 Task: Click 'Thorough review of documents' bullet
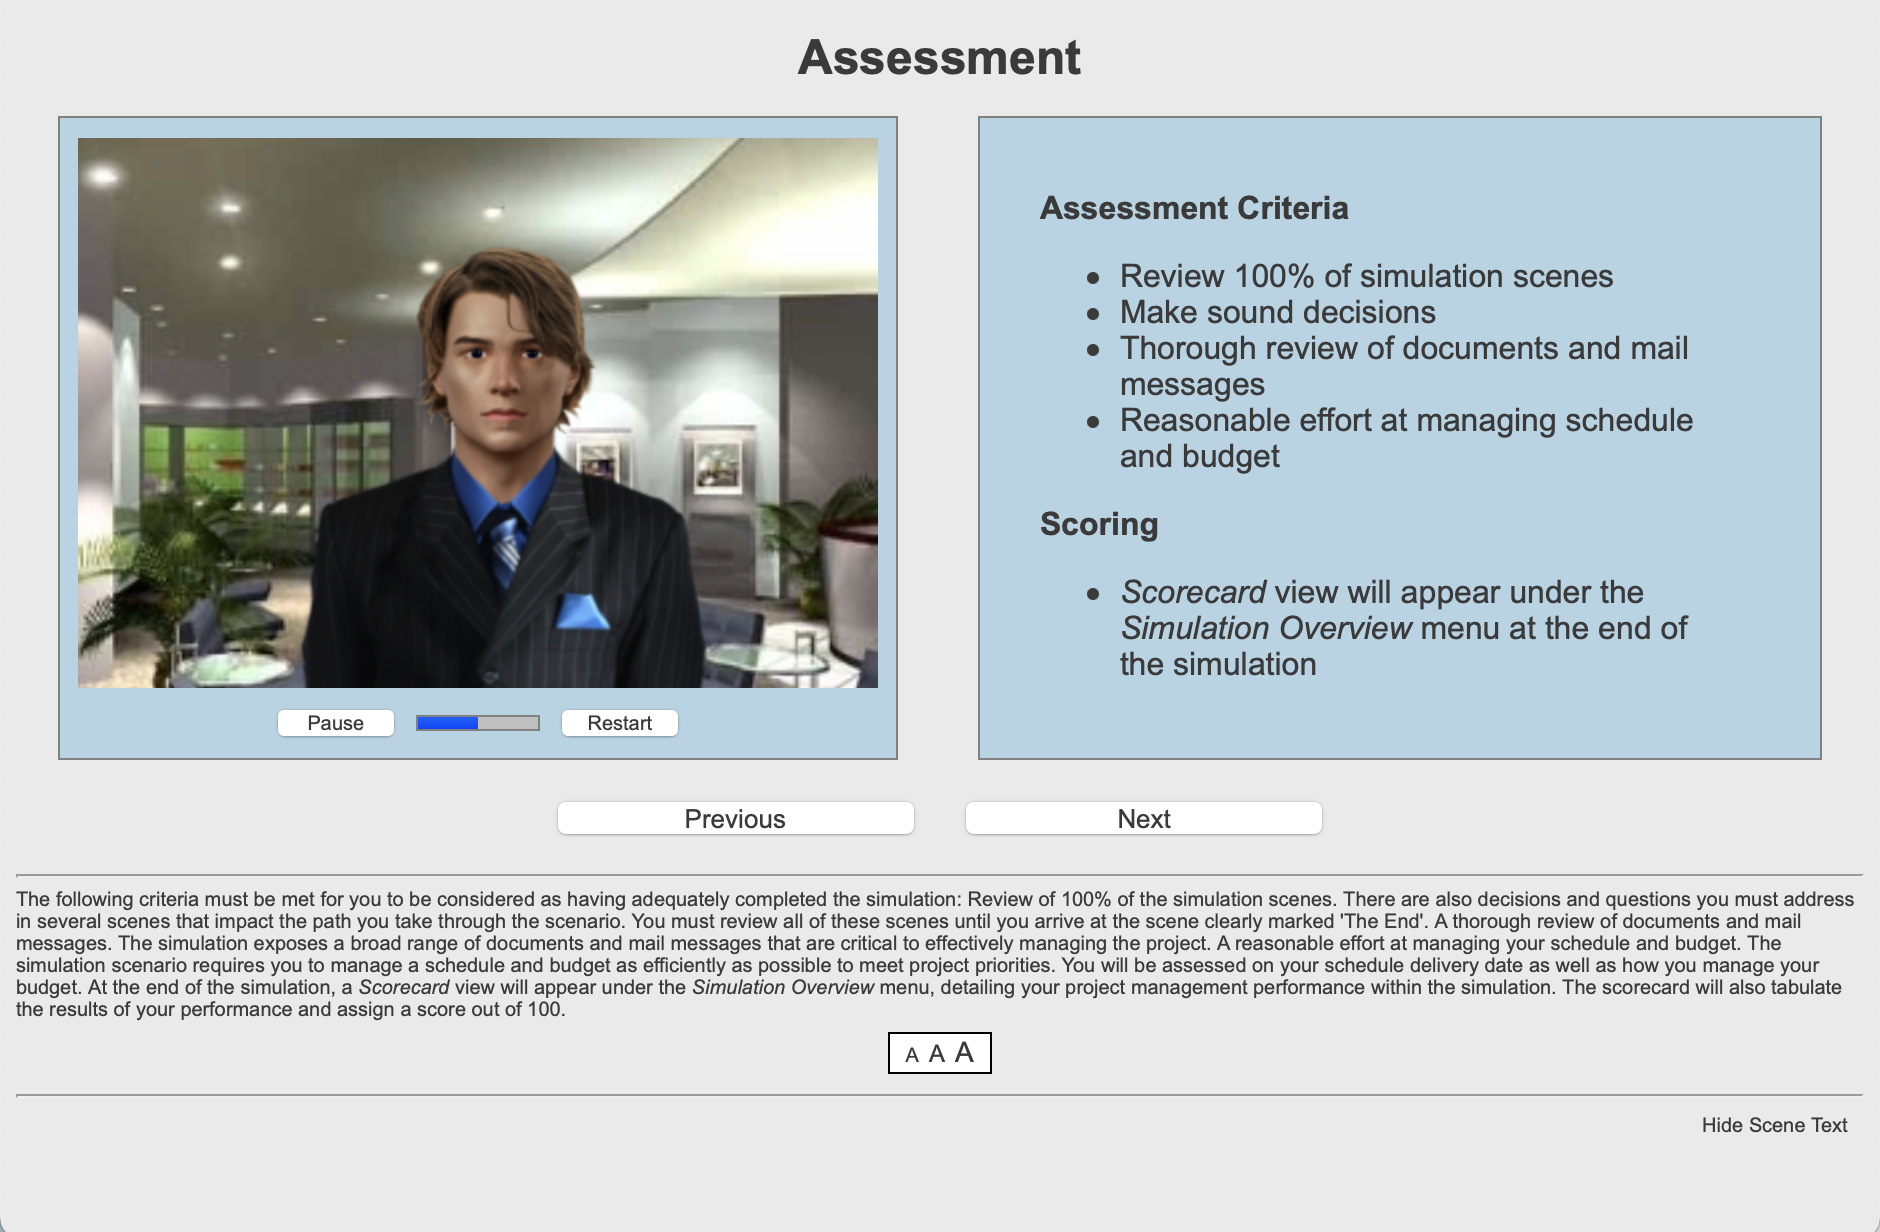tap(1404, 366)
